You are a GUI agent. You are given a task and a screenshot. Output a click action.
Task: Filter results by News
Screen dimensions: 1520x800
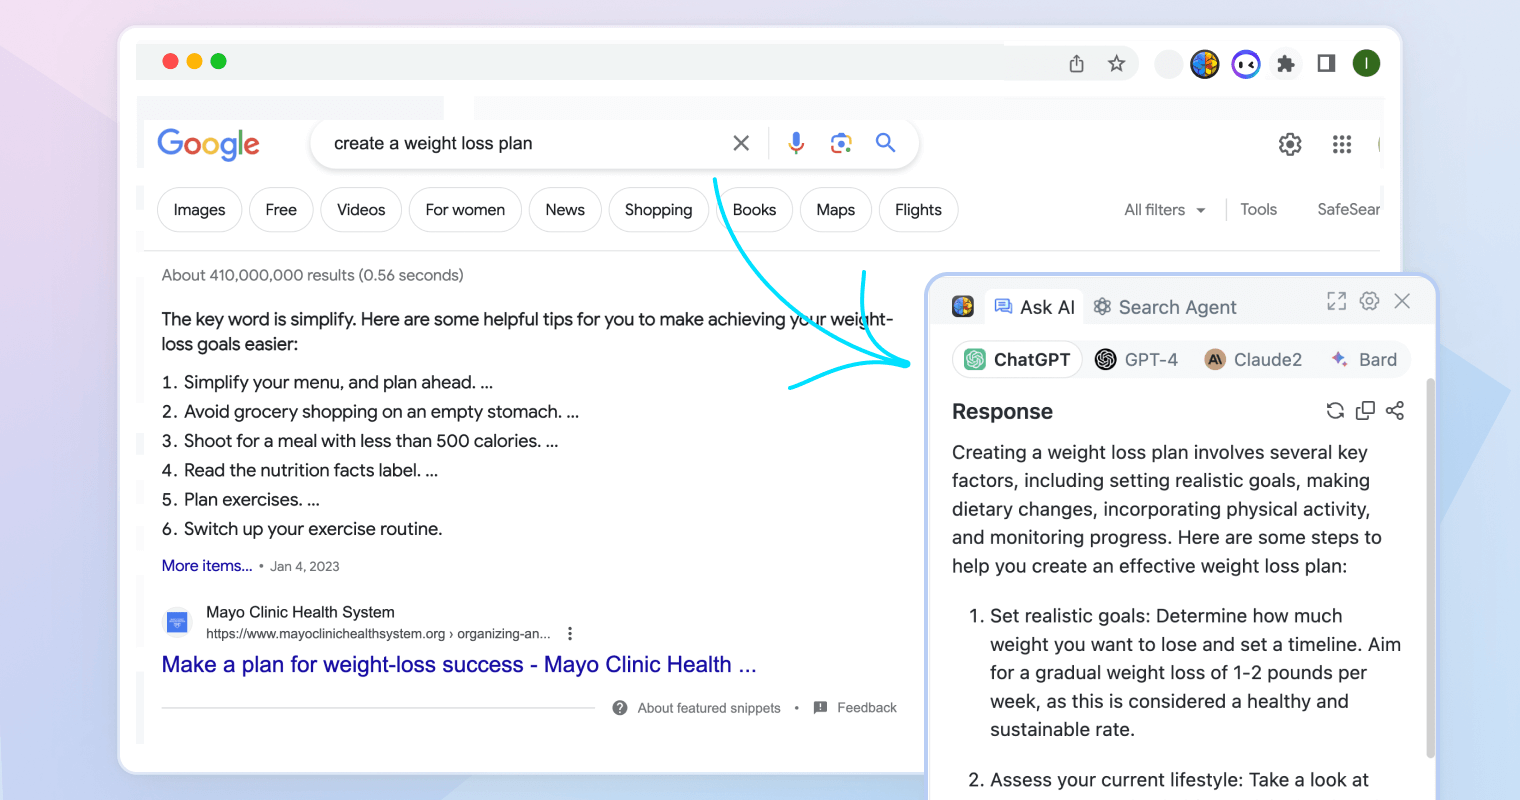point(565,210)
